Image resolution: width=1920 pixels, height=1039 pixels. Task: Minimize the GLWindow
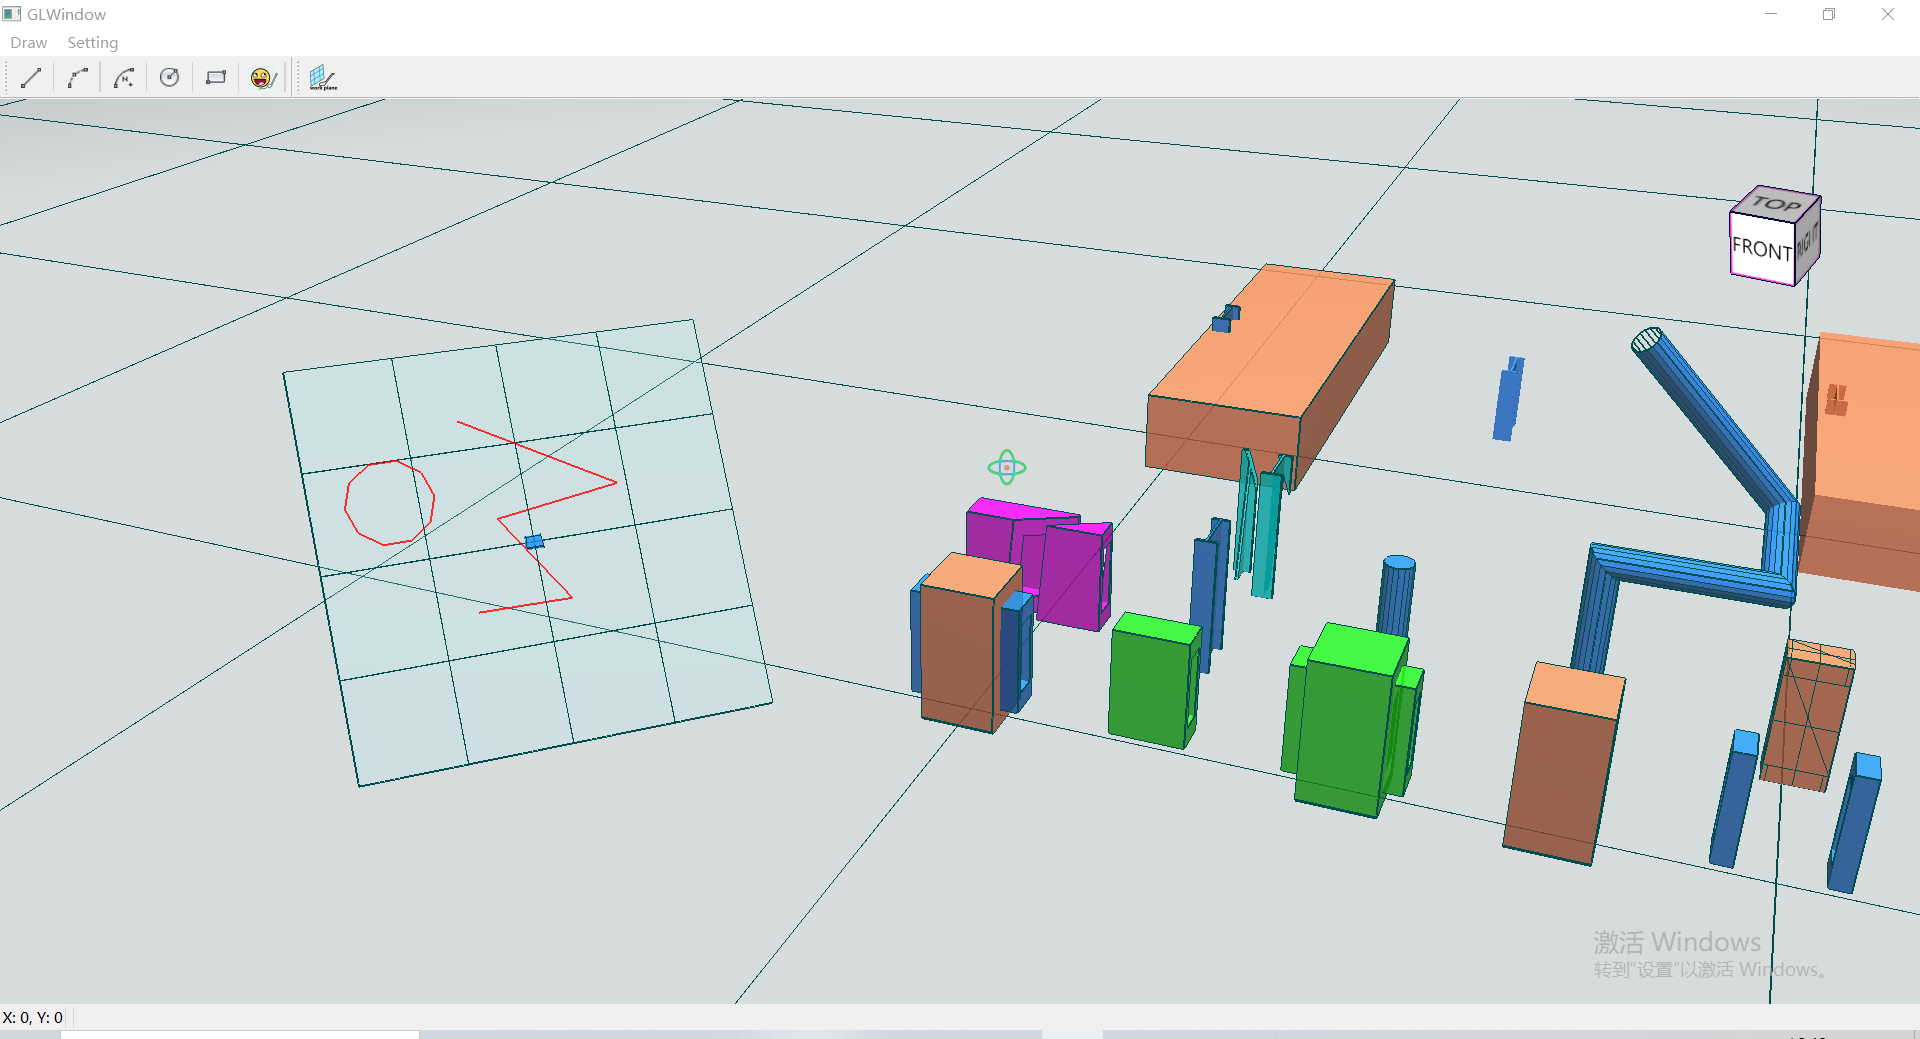tap(1771, 14)
